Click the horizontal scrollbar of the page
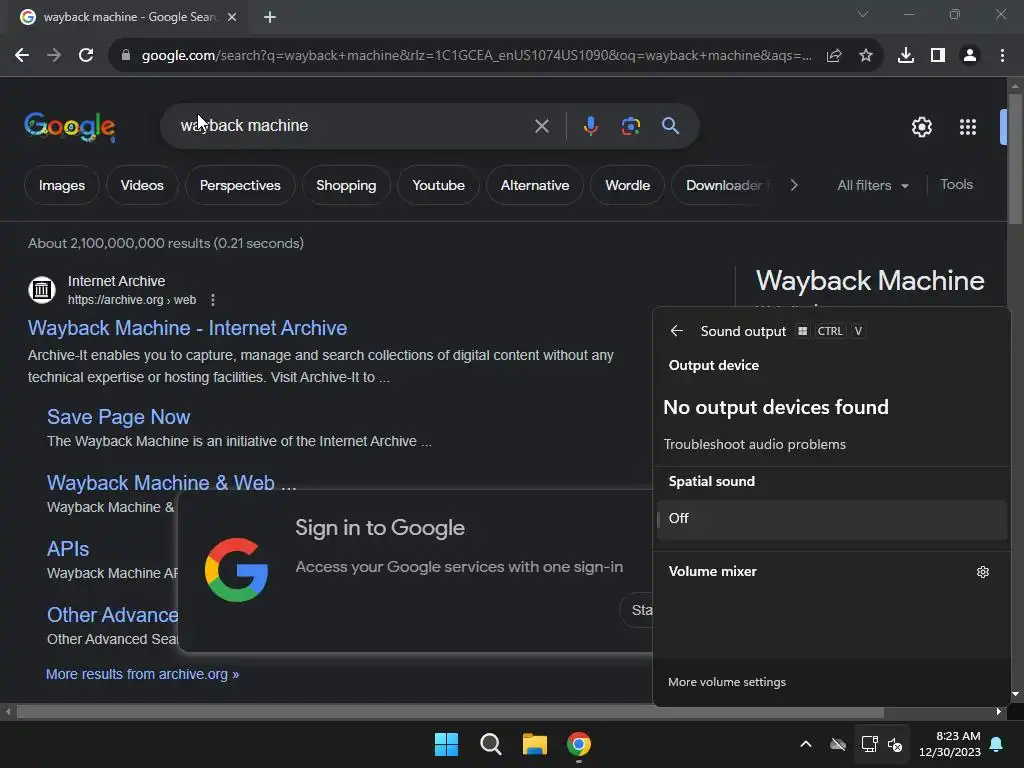Viewport: 1024px width, 768px height. [449, 712]
